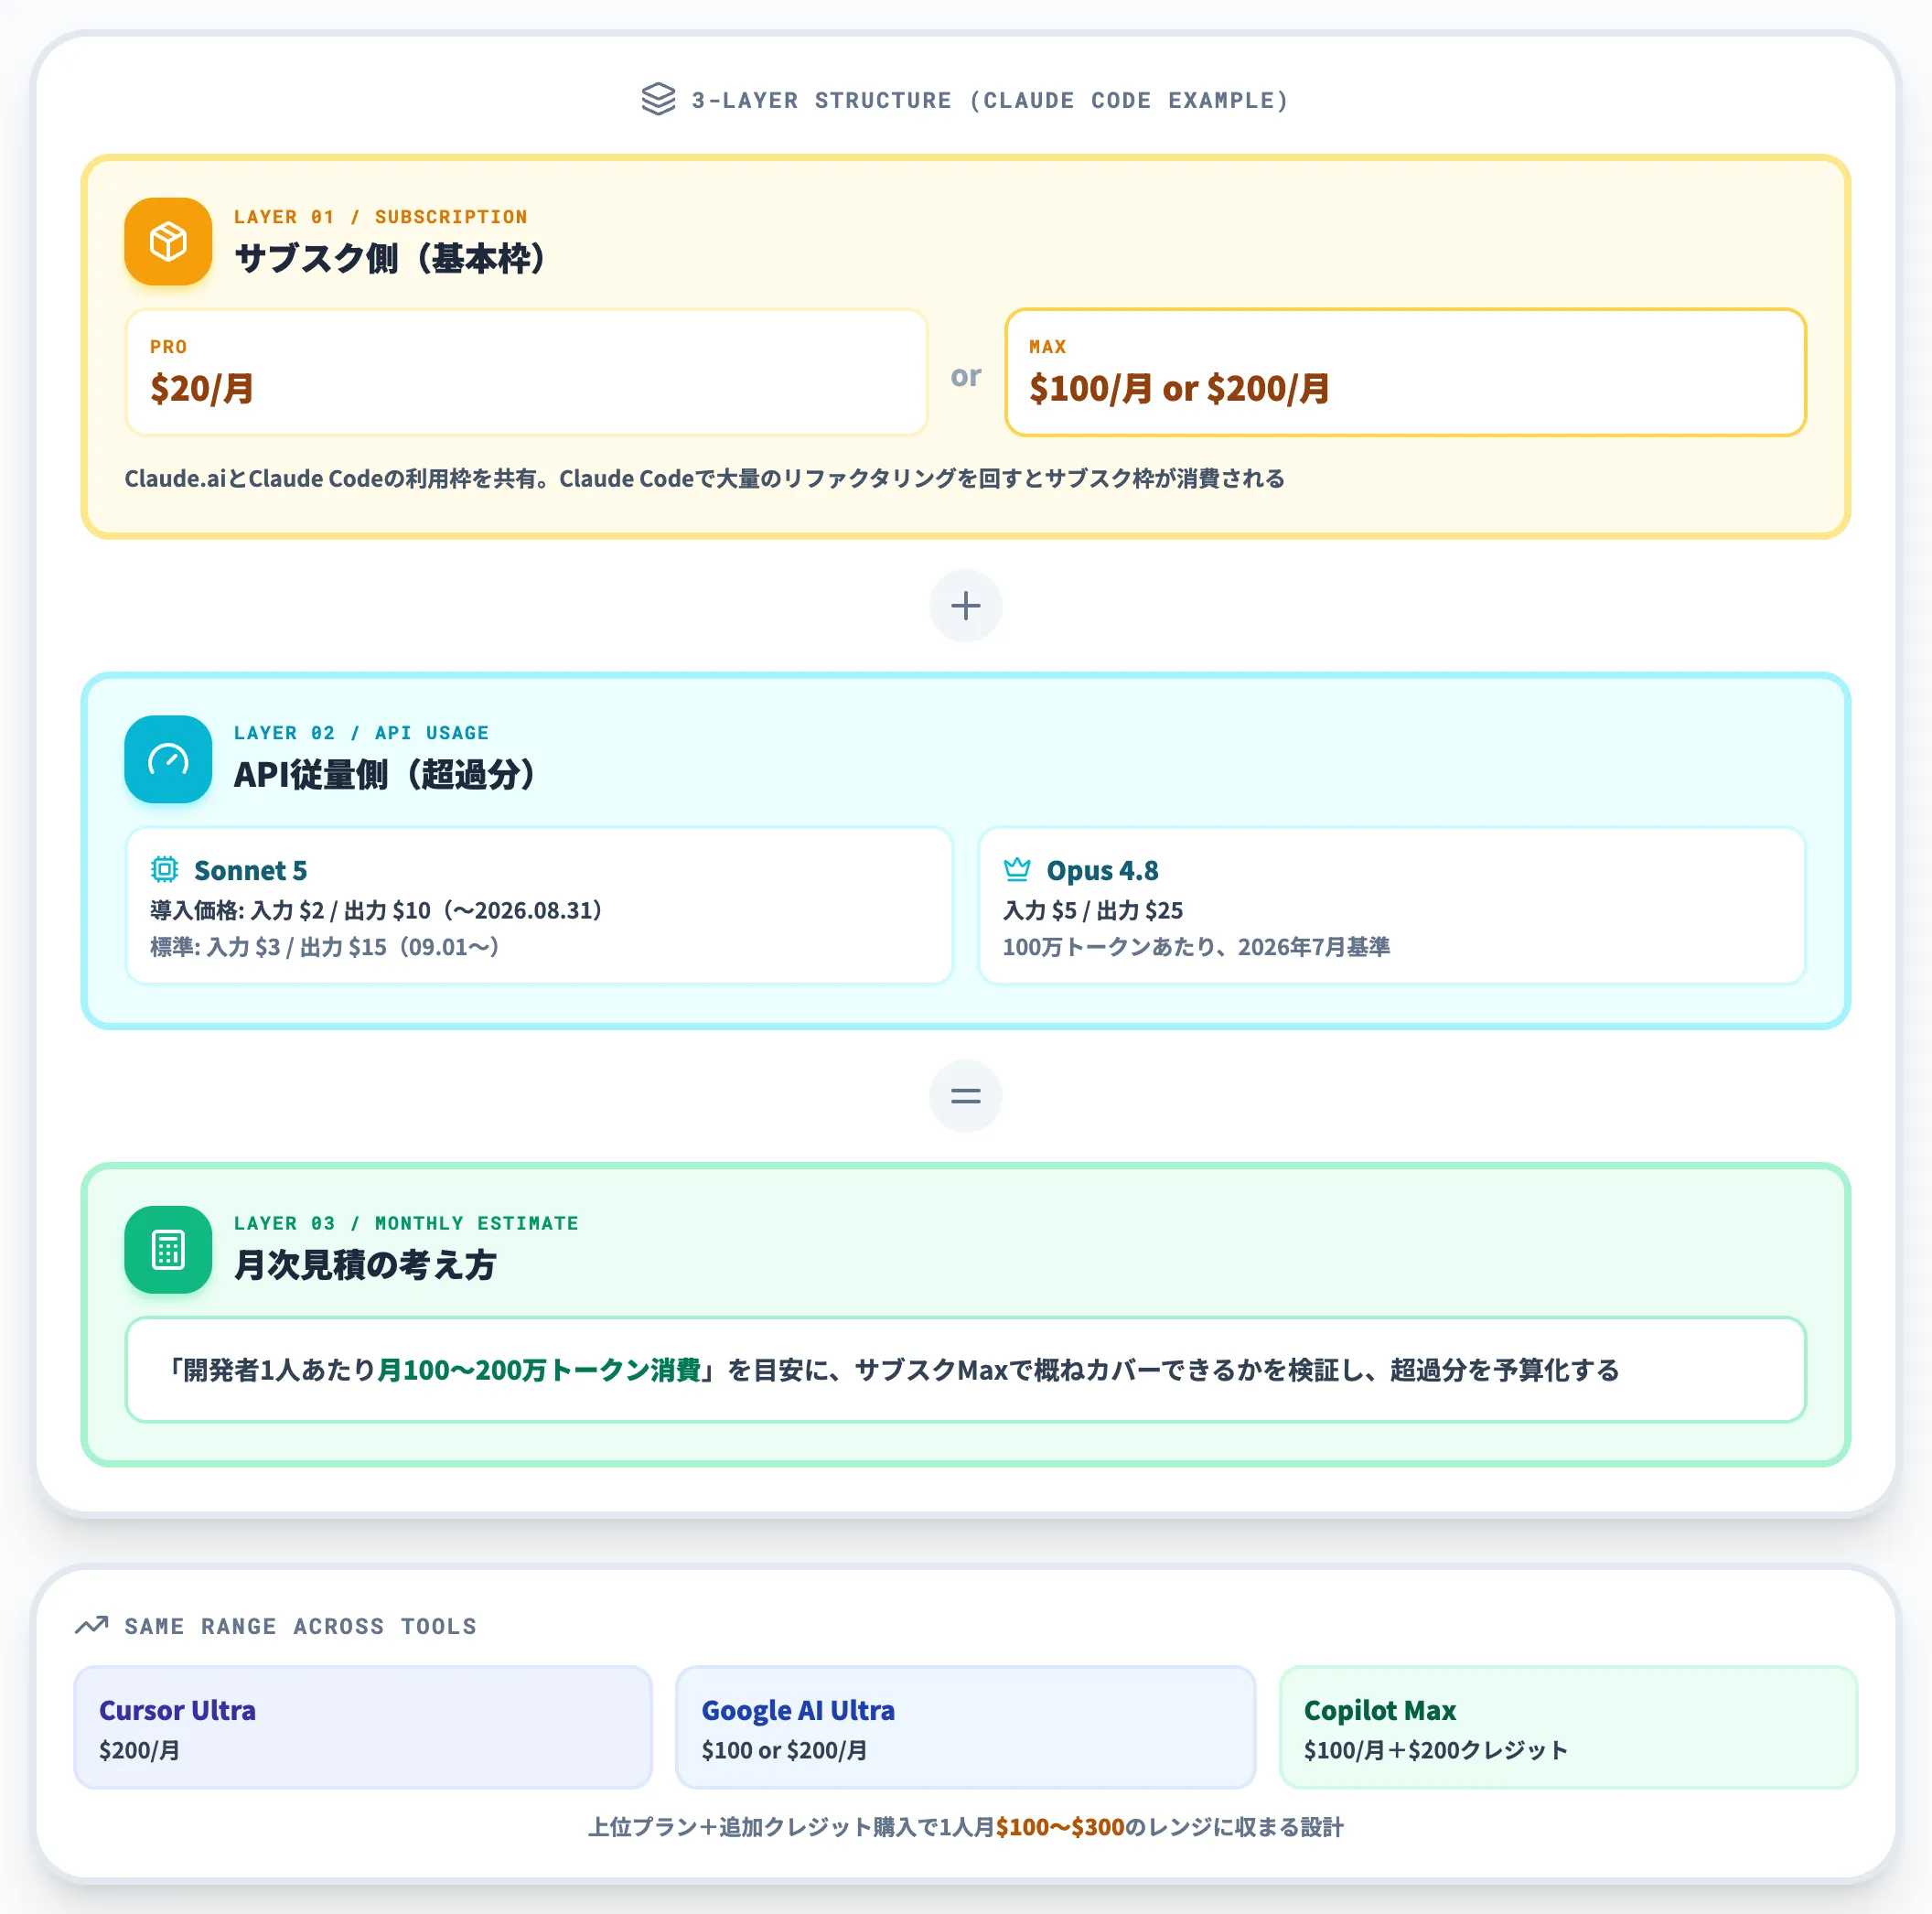Click the 'SAME RANGE ACROSS TOOLS' heading

(x=300, y=1626)
